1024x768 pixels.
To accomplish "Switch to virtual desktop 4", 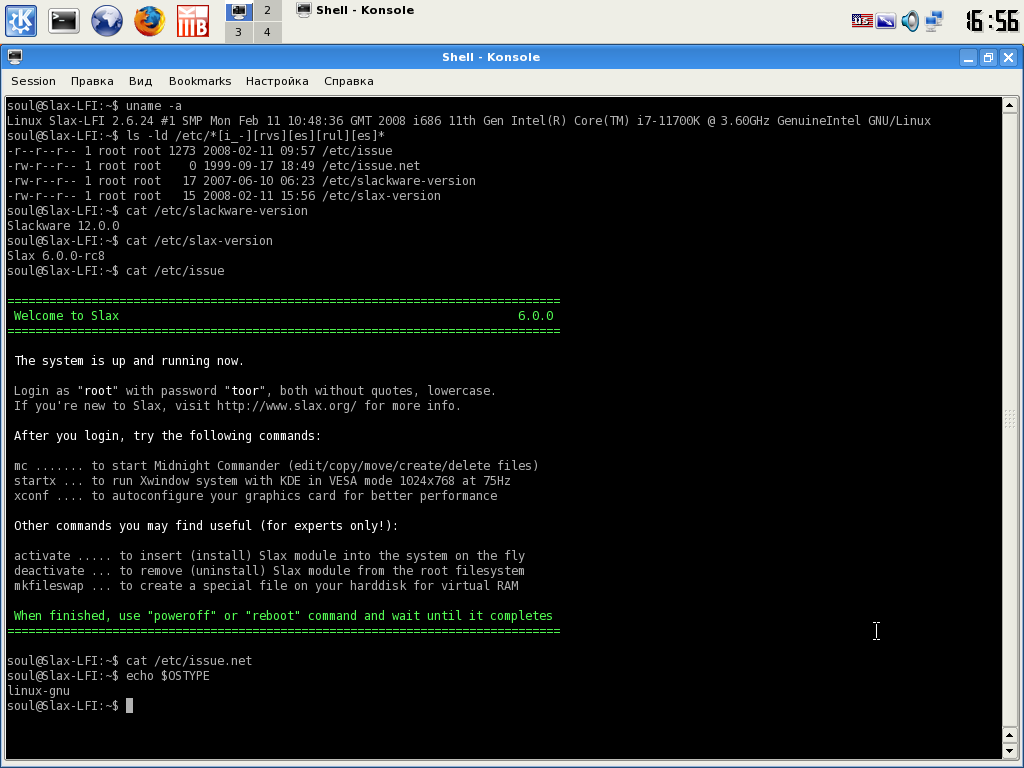I will tap(267, 32).
